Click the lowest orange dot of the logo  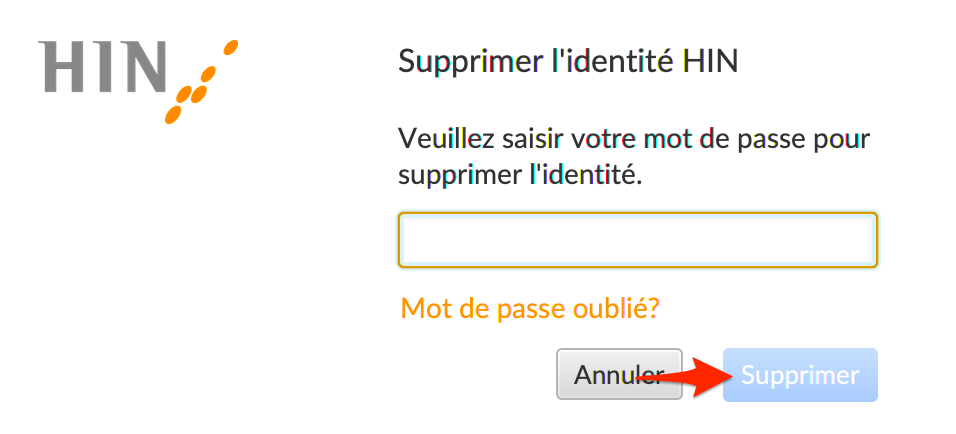tap(174, 114)
